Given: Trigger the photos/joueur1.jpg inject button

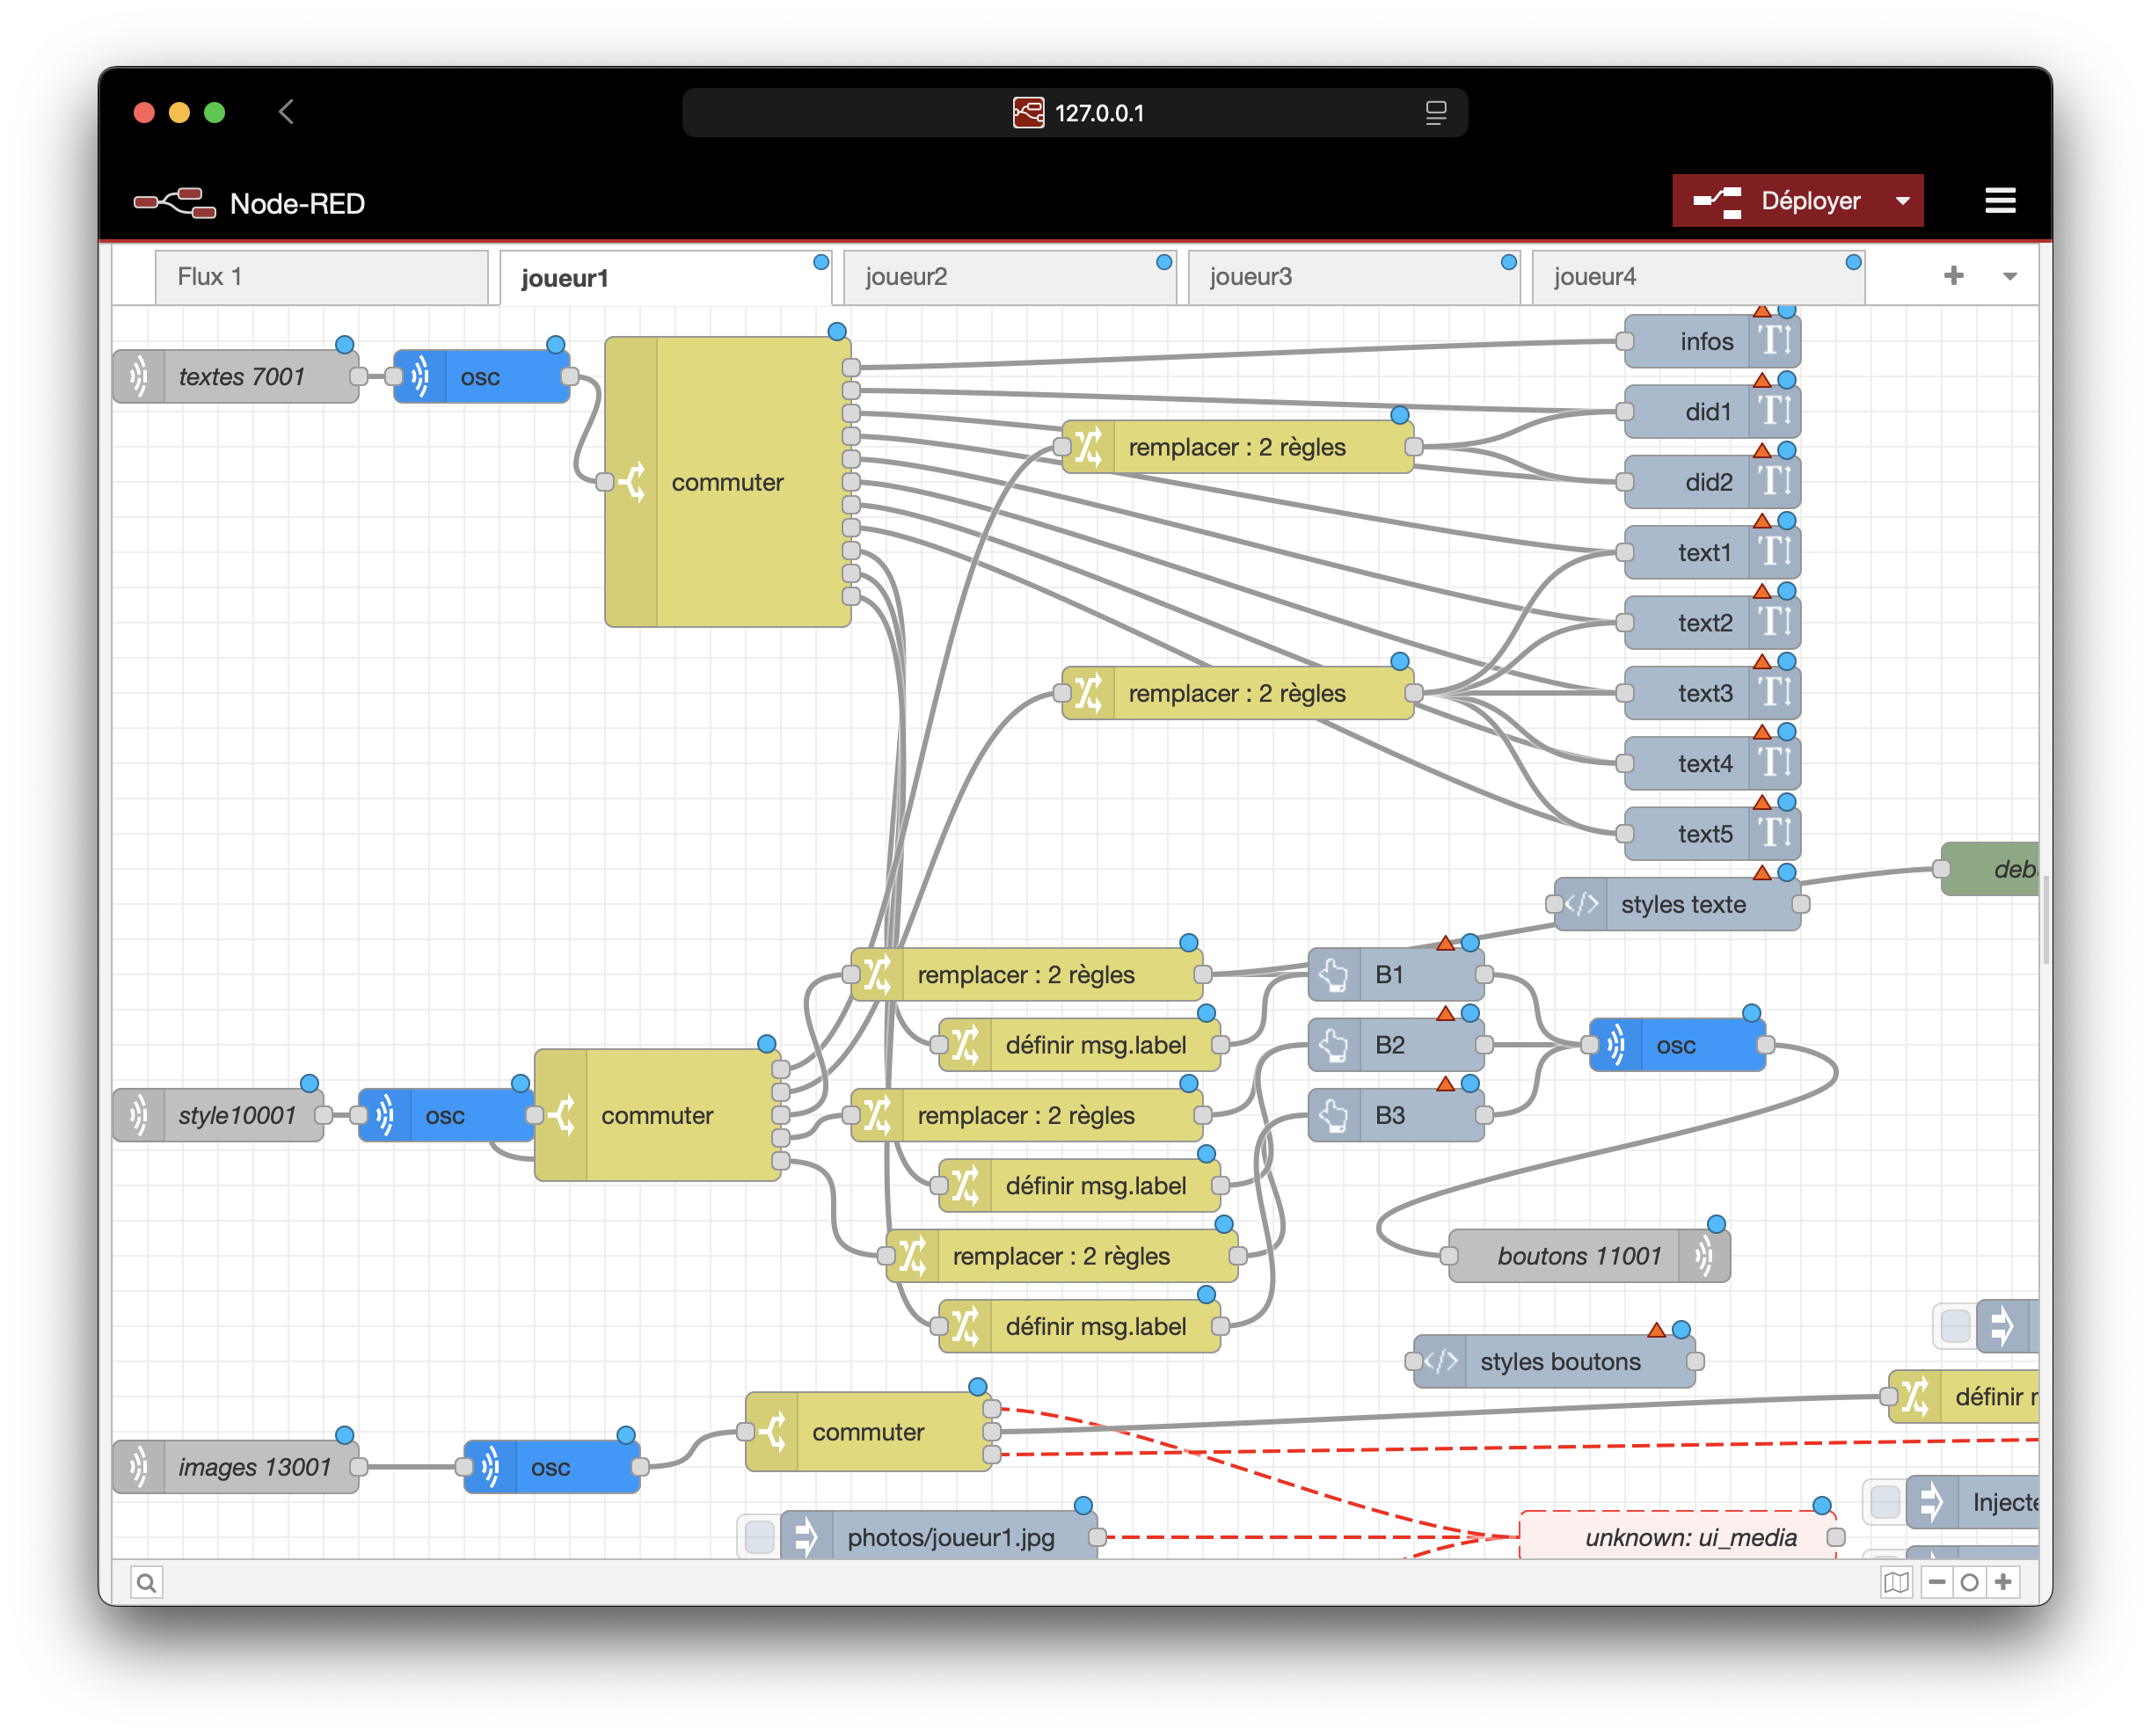Looking at the screenshot, I should coord(759,1536).
